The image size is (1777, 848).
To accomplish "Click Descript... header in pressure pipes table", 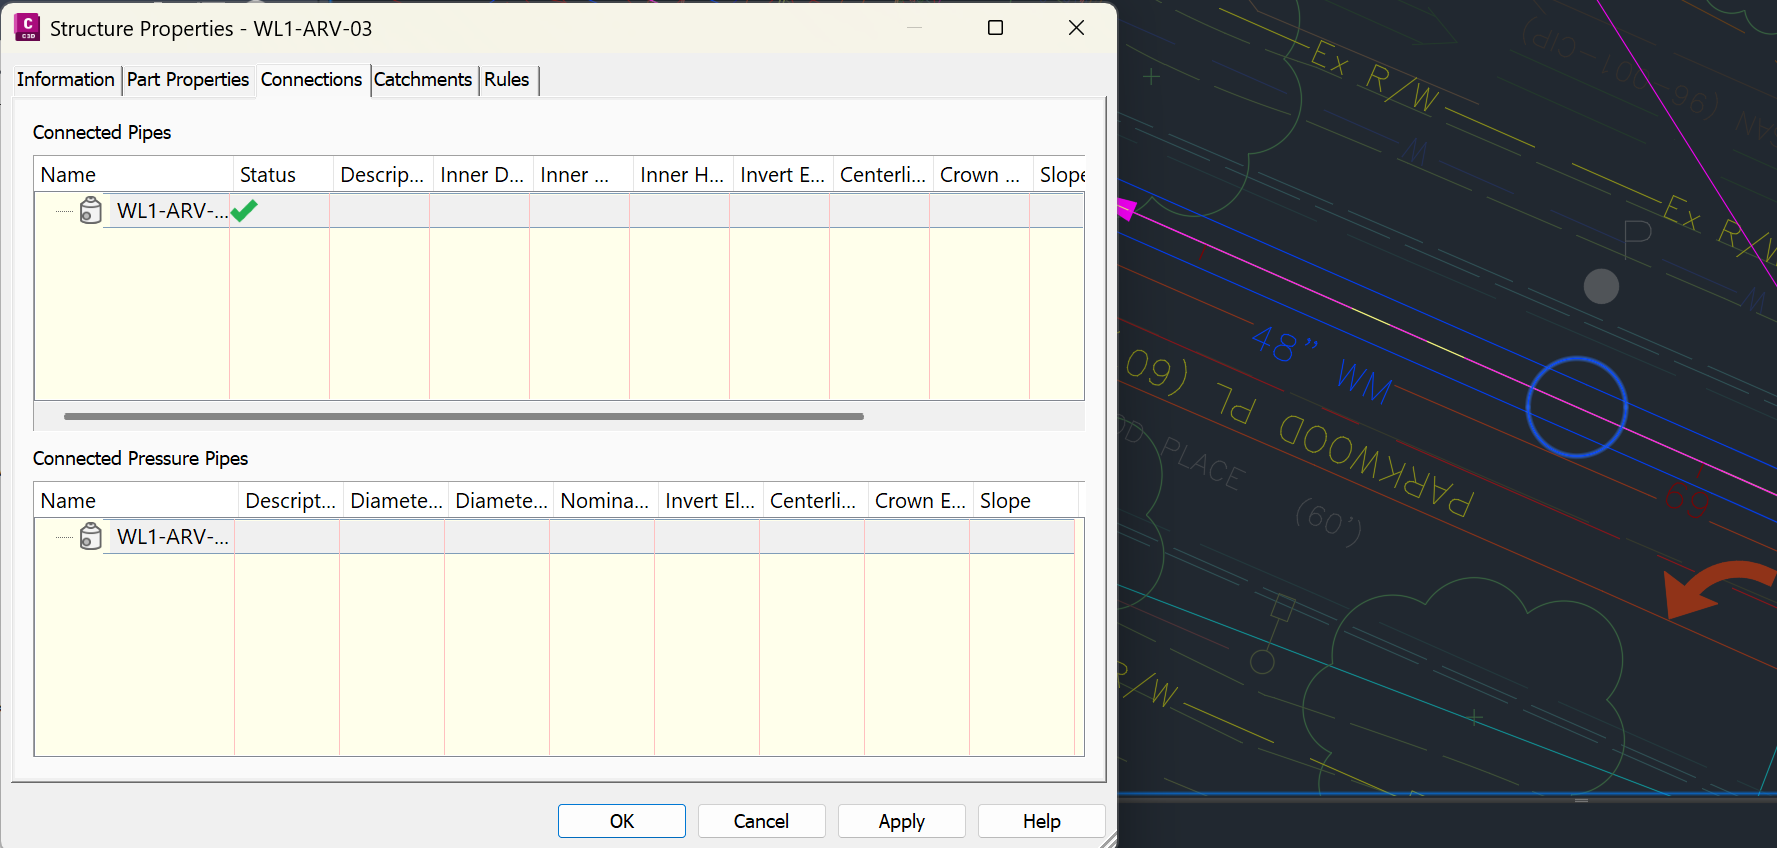I will 291,501.
